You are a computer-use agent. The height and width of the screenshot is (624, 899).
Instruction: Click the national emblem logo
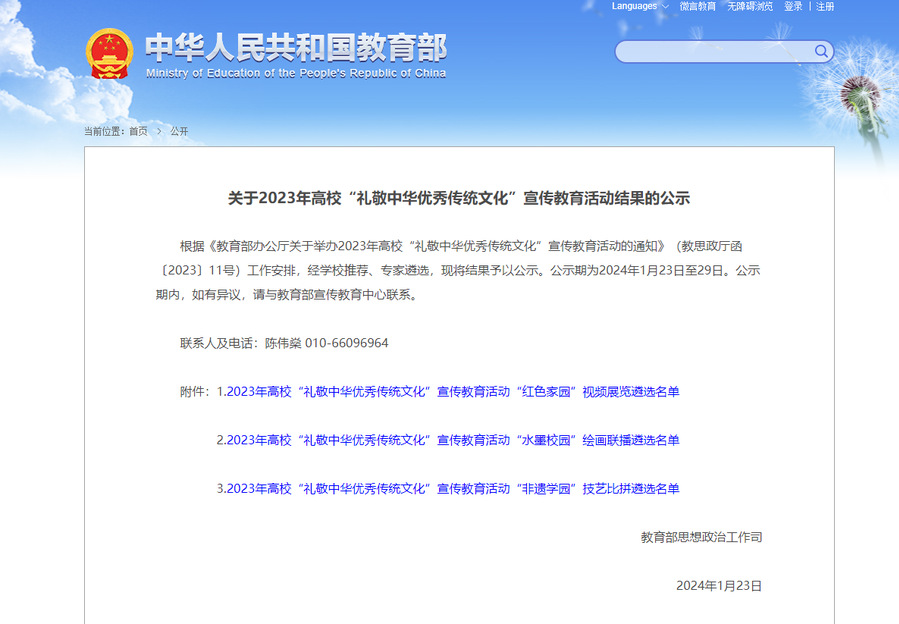[x=109, y=54]
